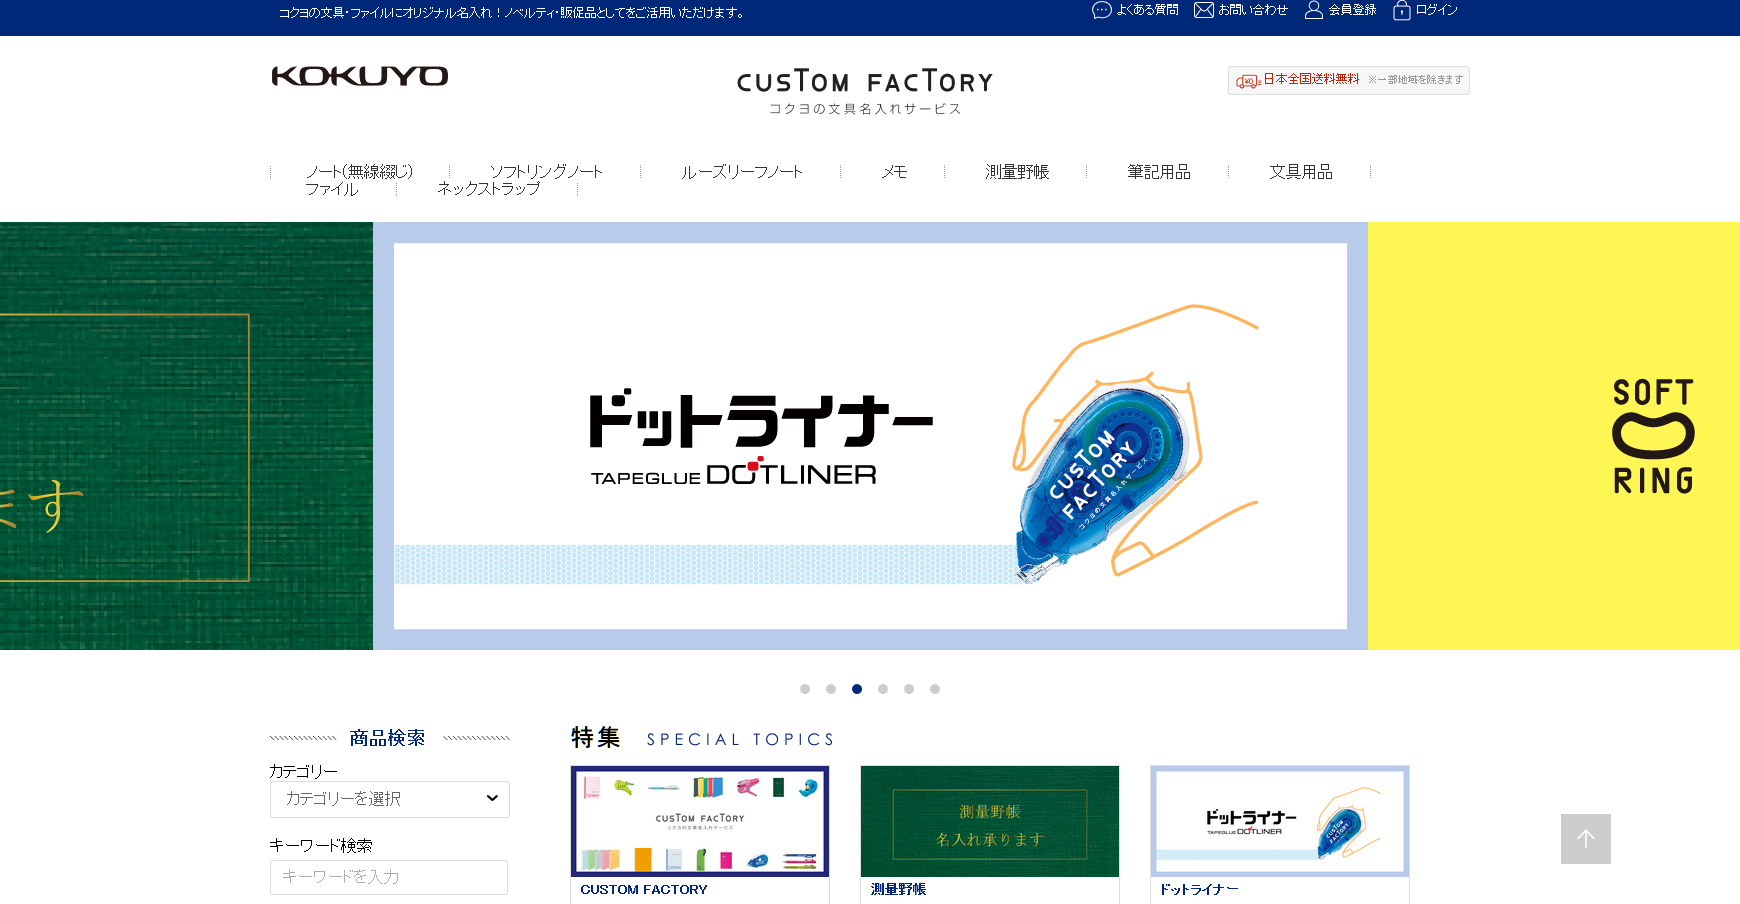Select the active third carousel dot

(857, 689)
